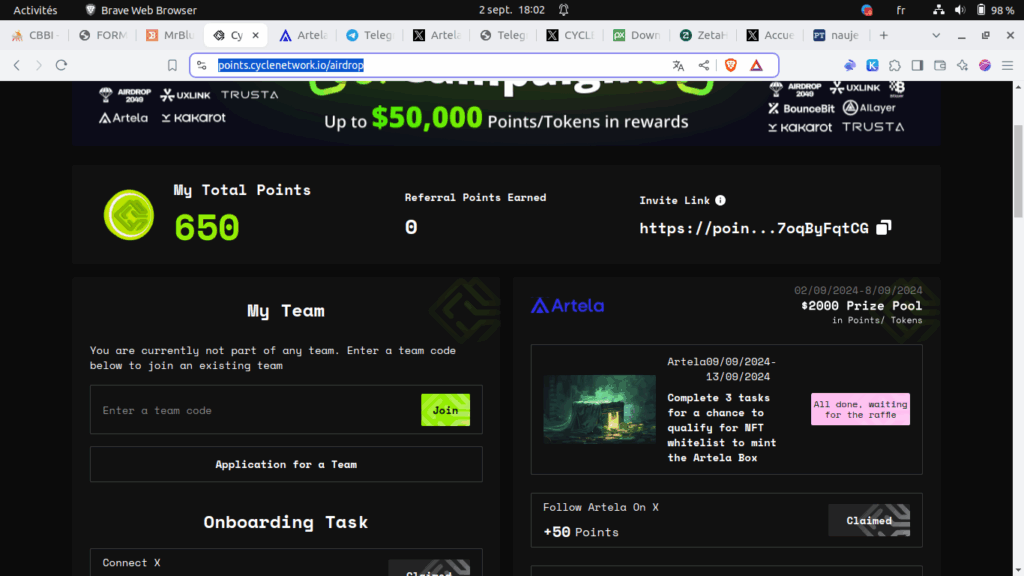Switch to the MrBlu tab
Image resolution: width=1024 pixels, height=576 pixels.
tap(170, 35)
